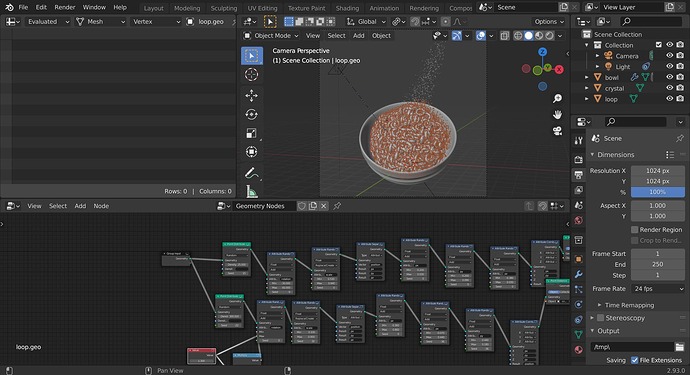Open the World properties tab
Image resolution: width=690 pixels, height=375 pixels.
point(579,220)
